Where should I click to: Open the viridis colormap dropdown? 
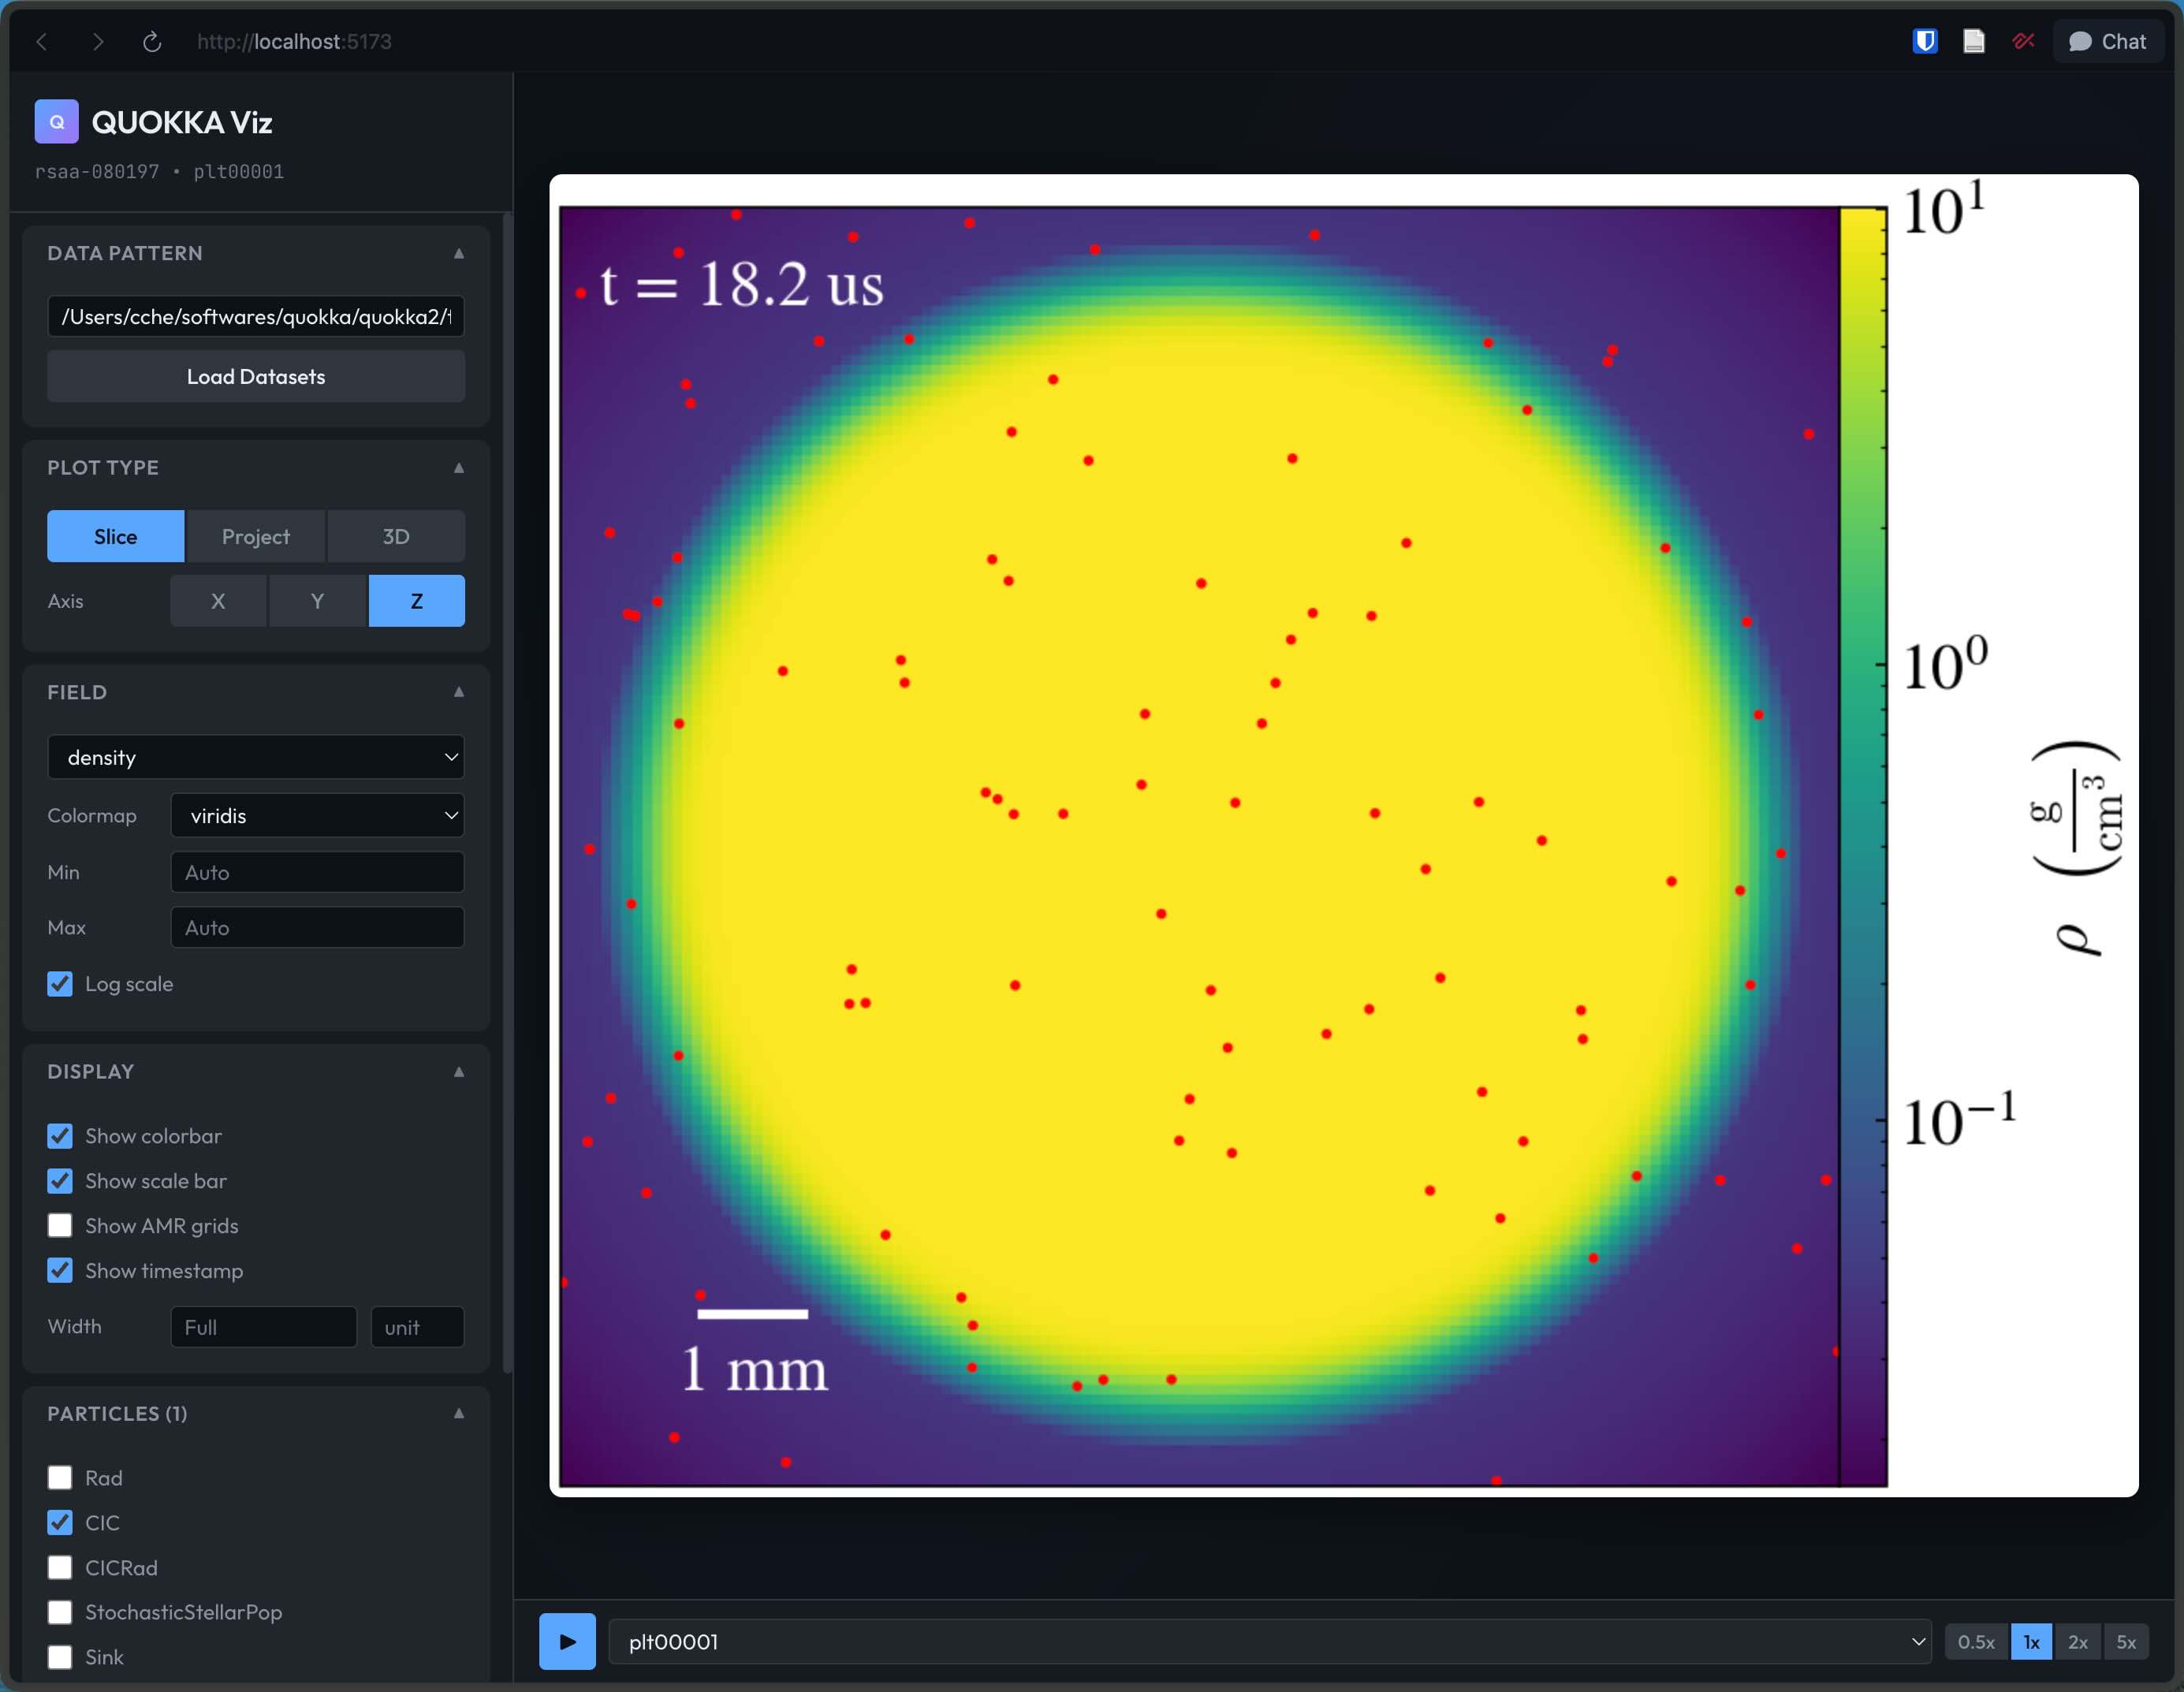pyautogui.click(x=317, y=815)
